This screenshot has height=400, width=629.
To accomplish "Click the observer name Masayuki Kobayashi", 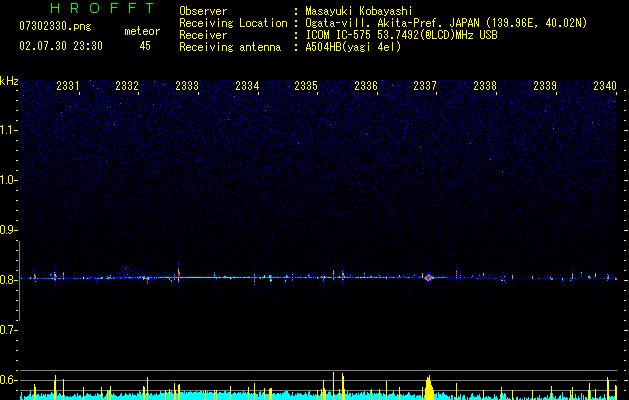I will click(x=359, y=11).
